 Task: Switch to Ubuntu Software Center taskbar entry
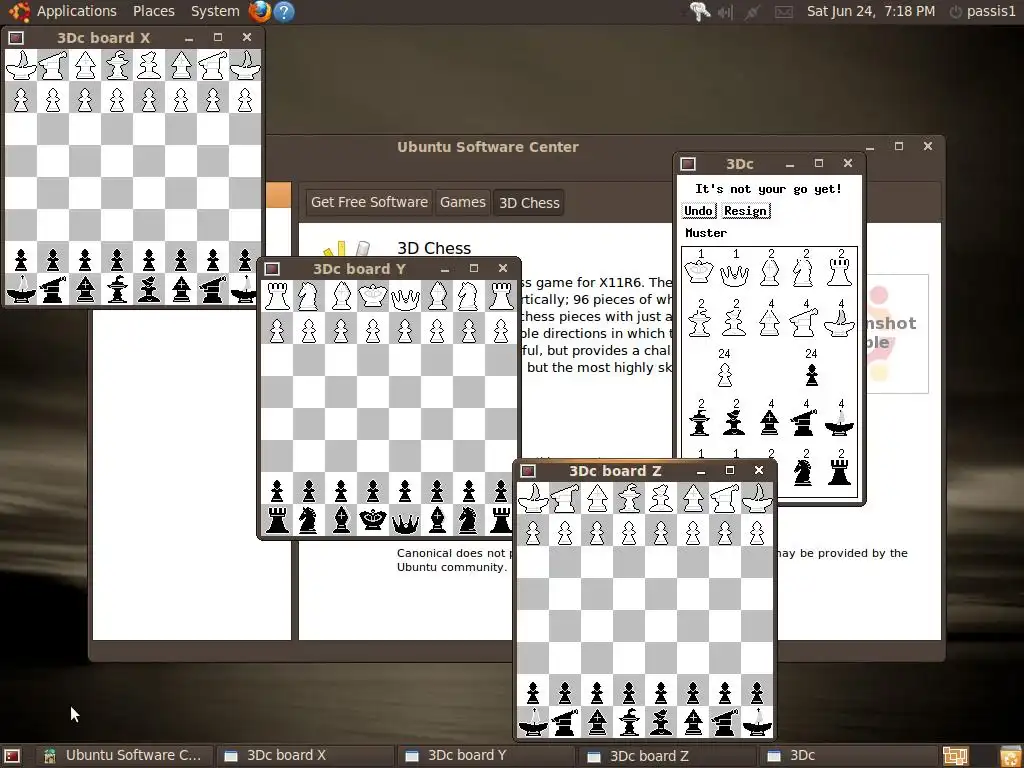pos(123,756)
